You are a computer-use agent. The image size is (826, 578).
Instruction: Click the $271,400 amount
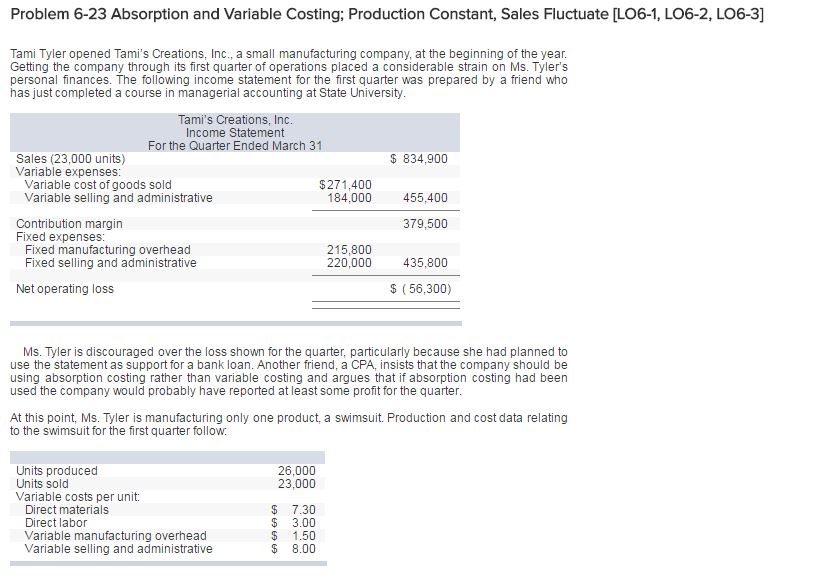(345, 185)
